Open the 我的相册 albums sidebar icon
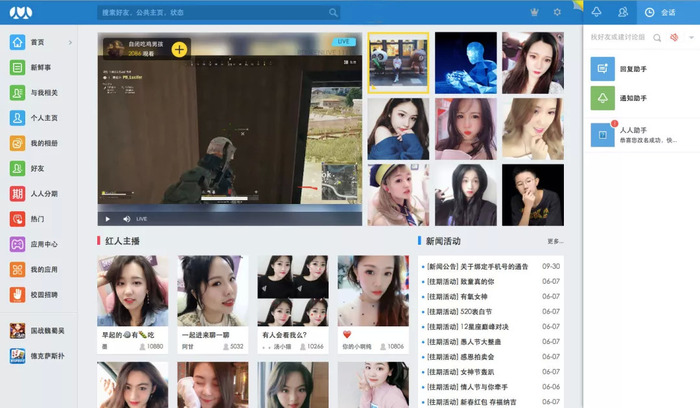Viewport: 700px width, 408px height. [x=17, y=143]
